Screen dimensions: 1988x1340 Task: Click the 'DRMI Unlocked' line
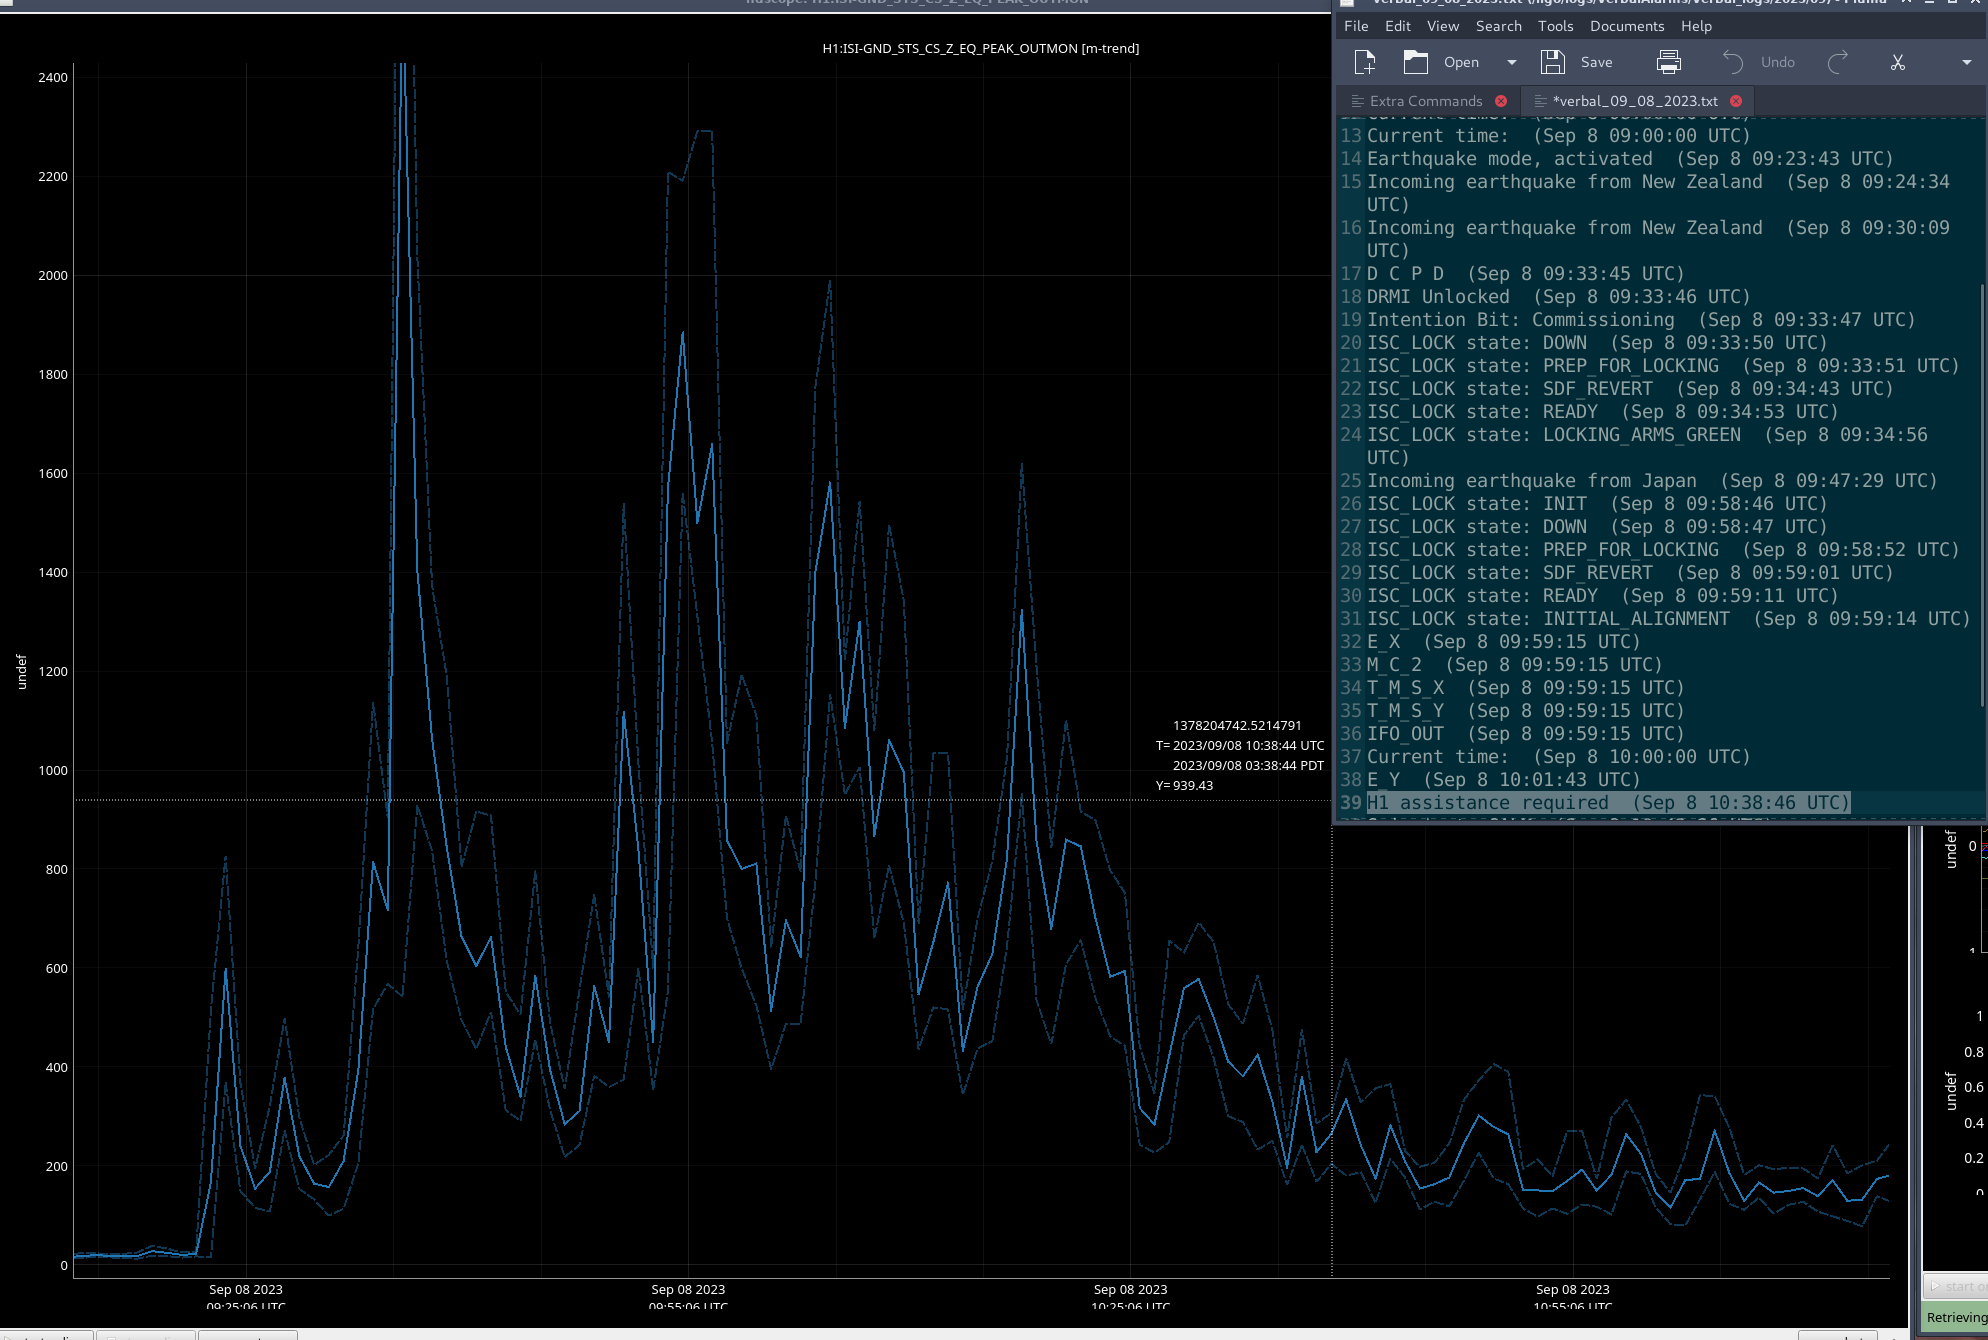1558,297
